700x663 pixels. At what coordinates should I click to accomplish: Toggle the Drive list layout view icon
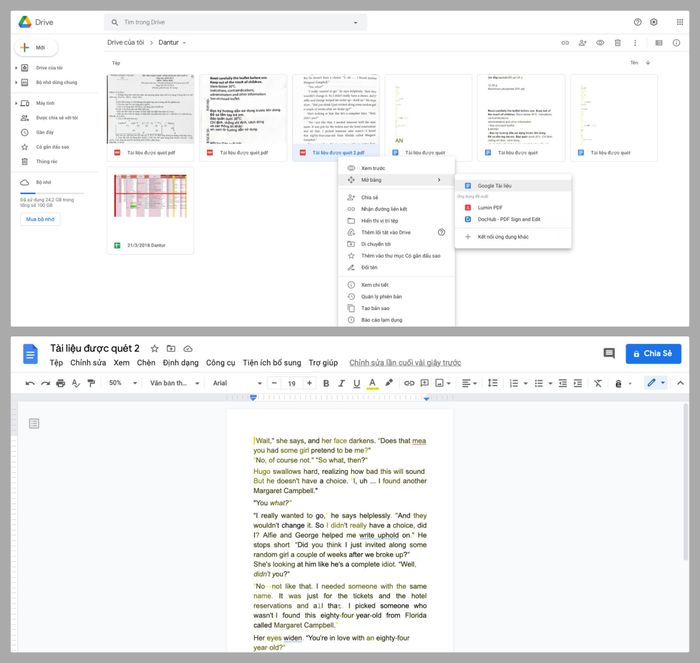click(658, 43)
